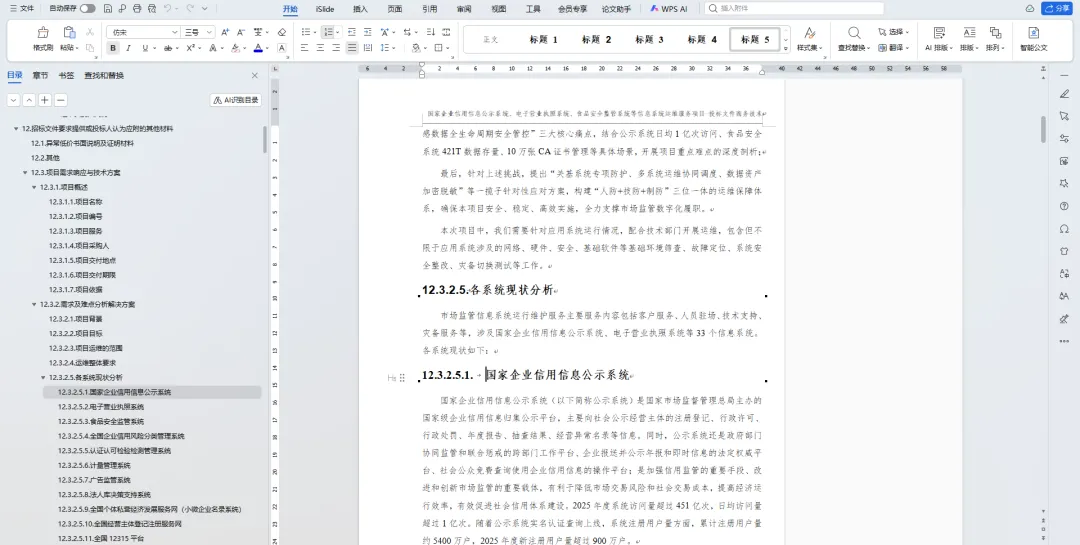Click the WPS AI button

click(669, 9)
